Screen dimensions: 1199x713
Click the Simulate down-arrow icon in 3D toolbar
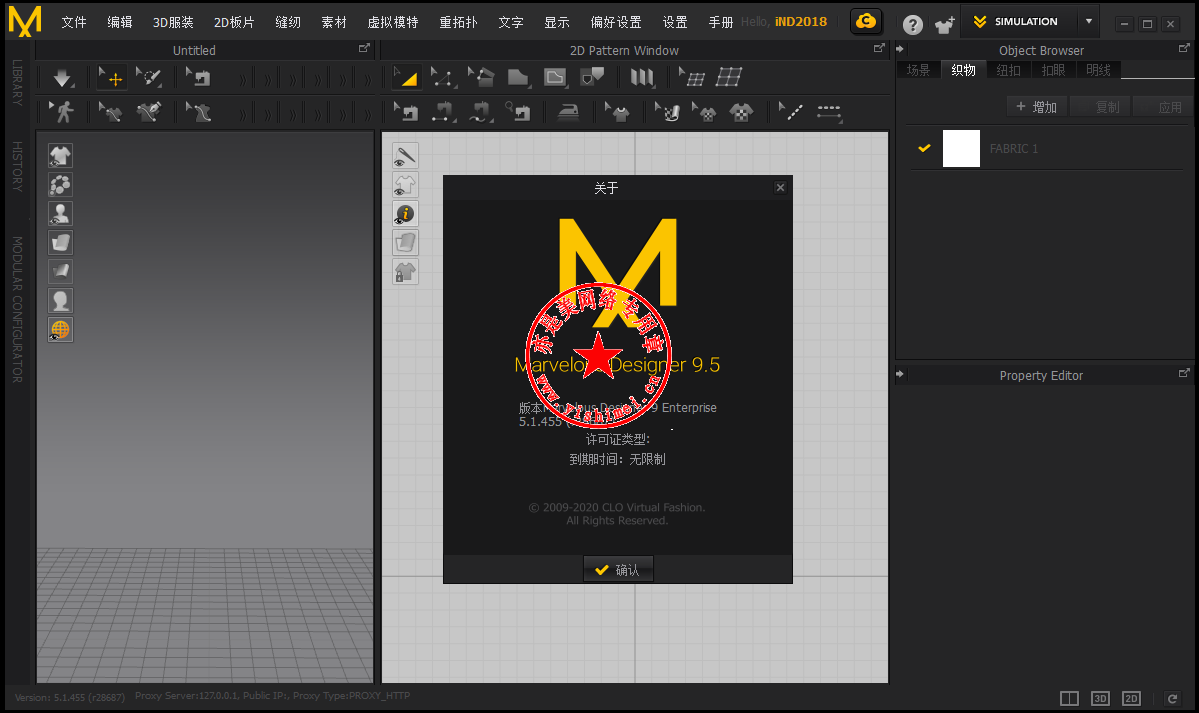63,77
